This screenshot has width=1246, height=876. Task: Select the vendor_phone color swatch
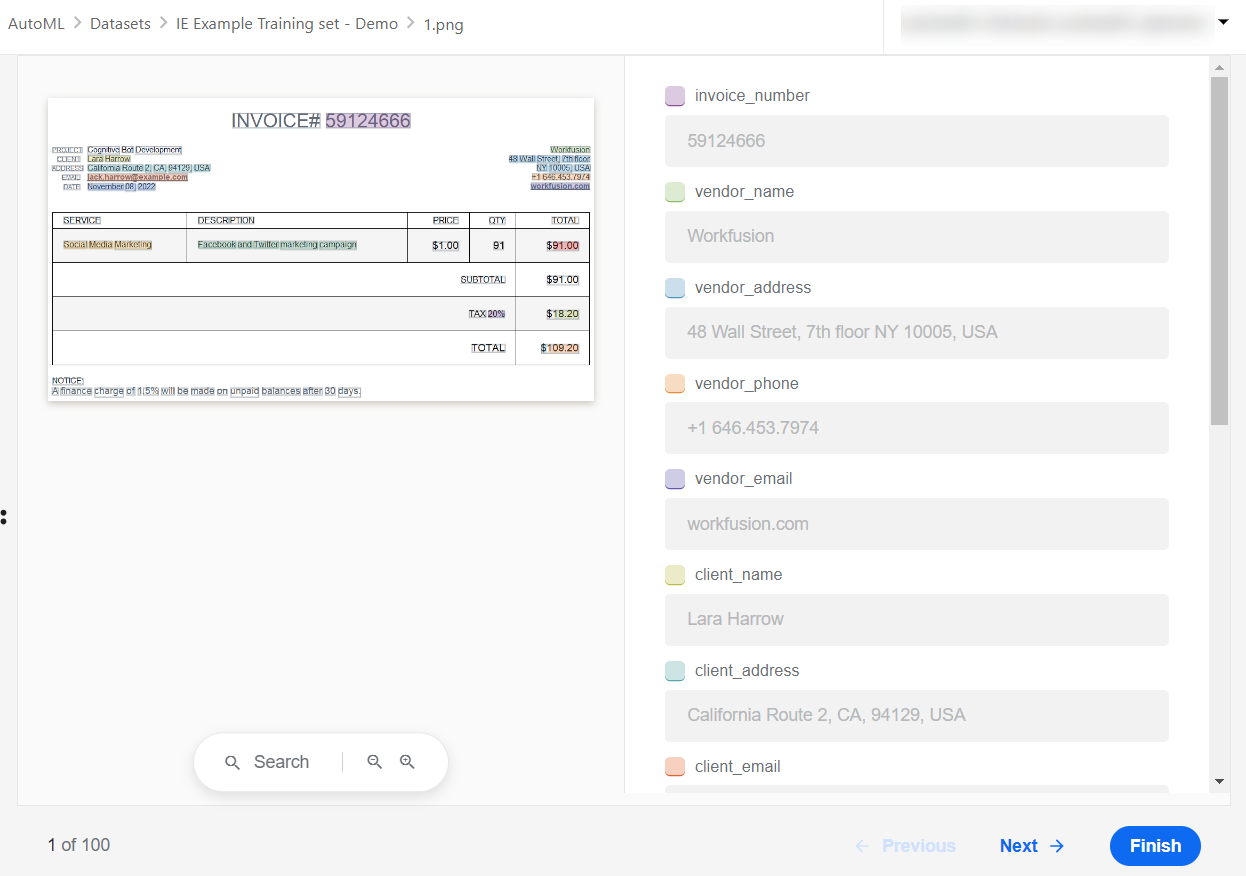click(x=675, y=384)
